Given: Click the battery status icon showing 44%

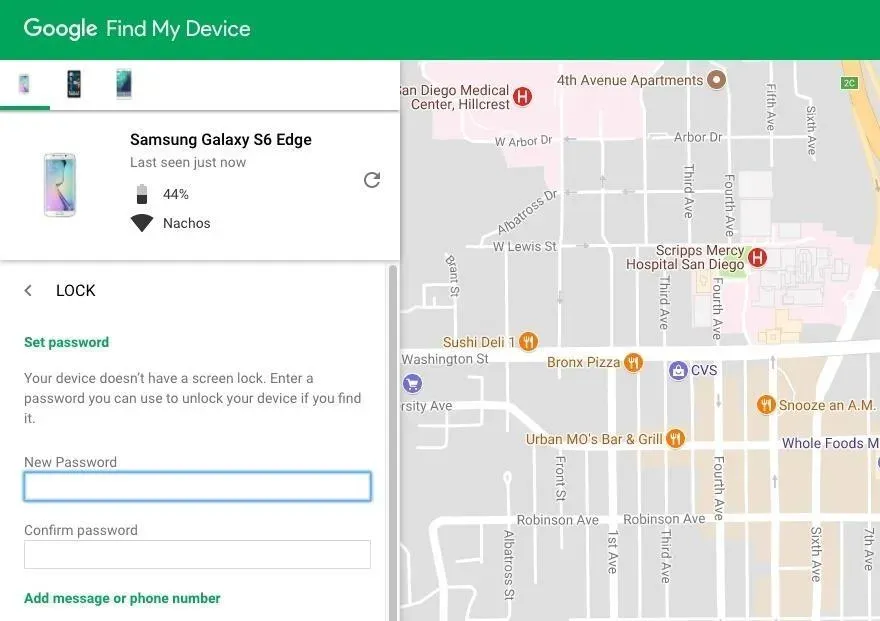Looking at the screenshot, I should tap(143, 193).
